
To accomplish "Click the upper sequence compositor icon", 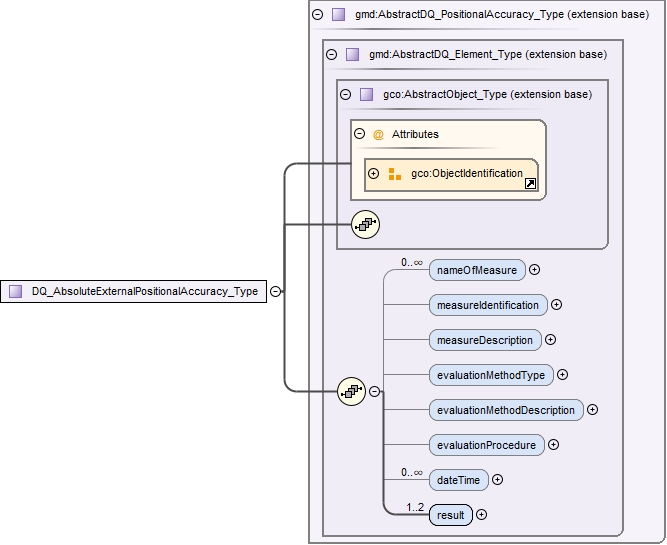I will point(365,225).
